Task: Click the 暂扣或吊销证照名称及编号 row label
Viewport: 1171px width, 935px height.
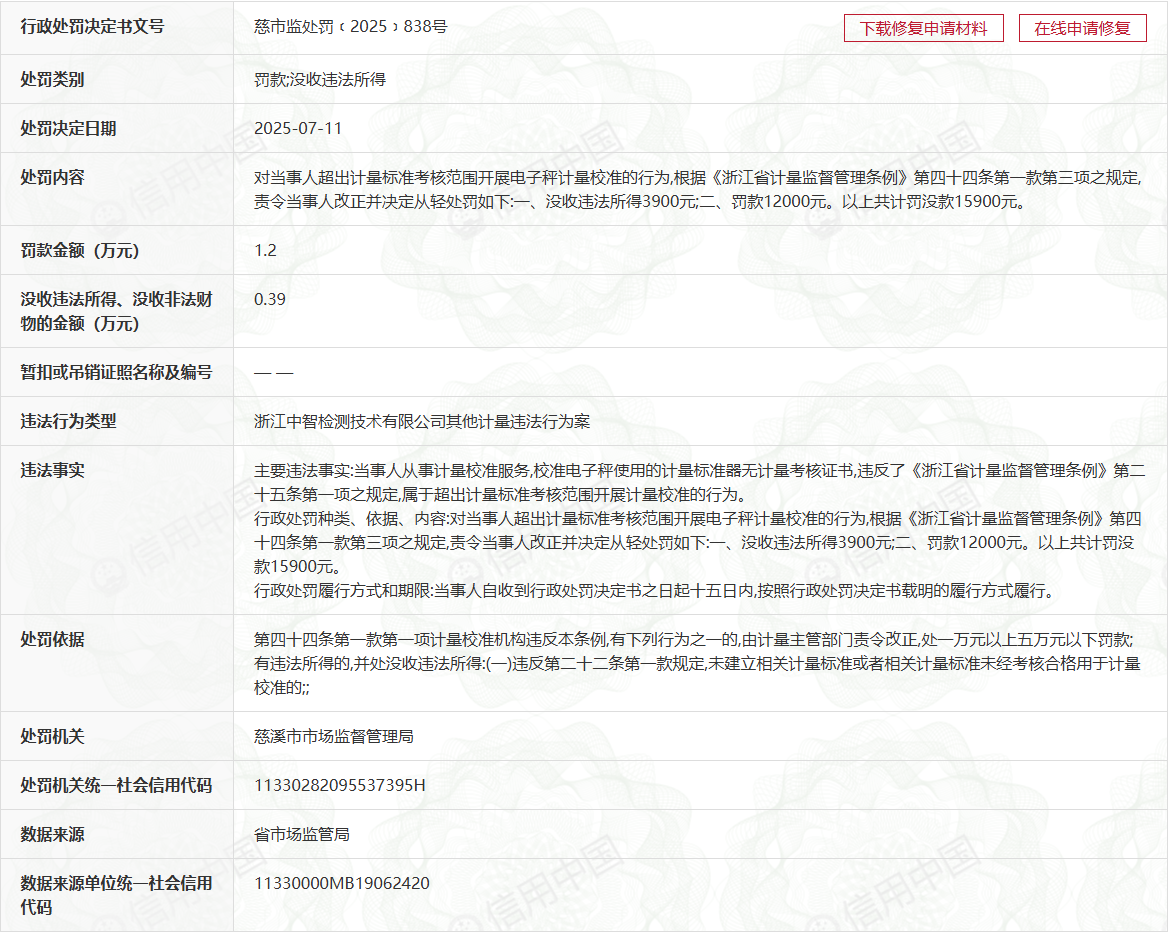Action: [116, 372]
